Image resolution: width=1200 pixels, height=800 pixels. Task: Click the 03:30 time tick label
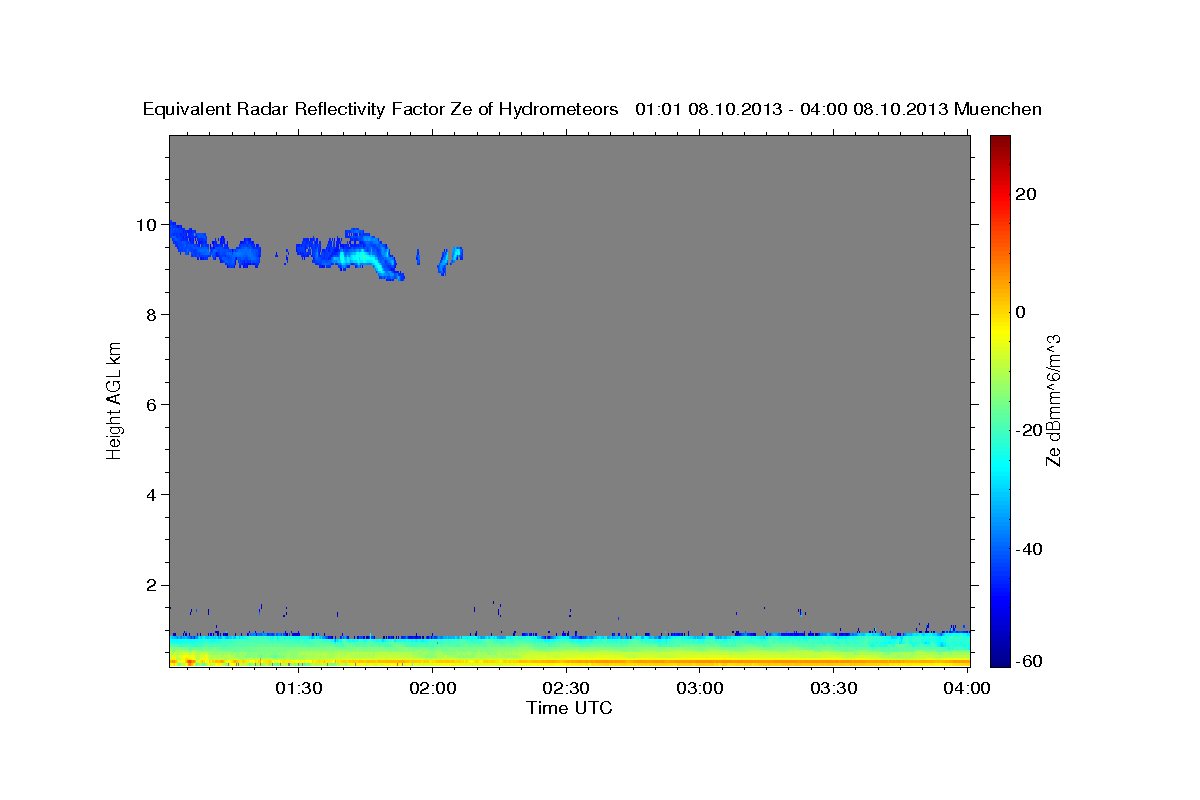click(x=834, y=688)
